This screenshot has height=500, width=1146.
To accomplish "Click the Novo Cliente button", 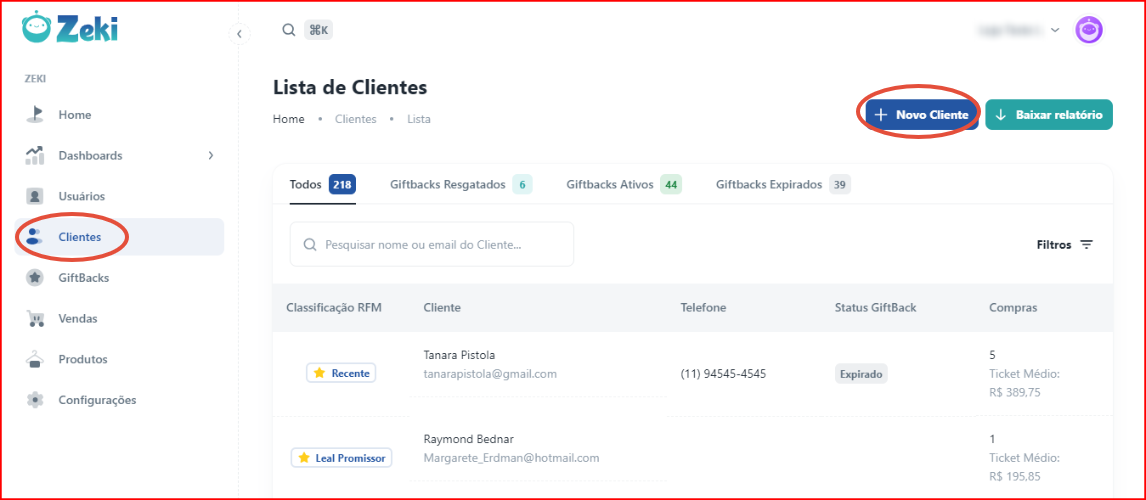I will point(922,115).
